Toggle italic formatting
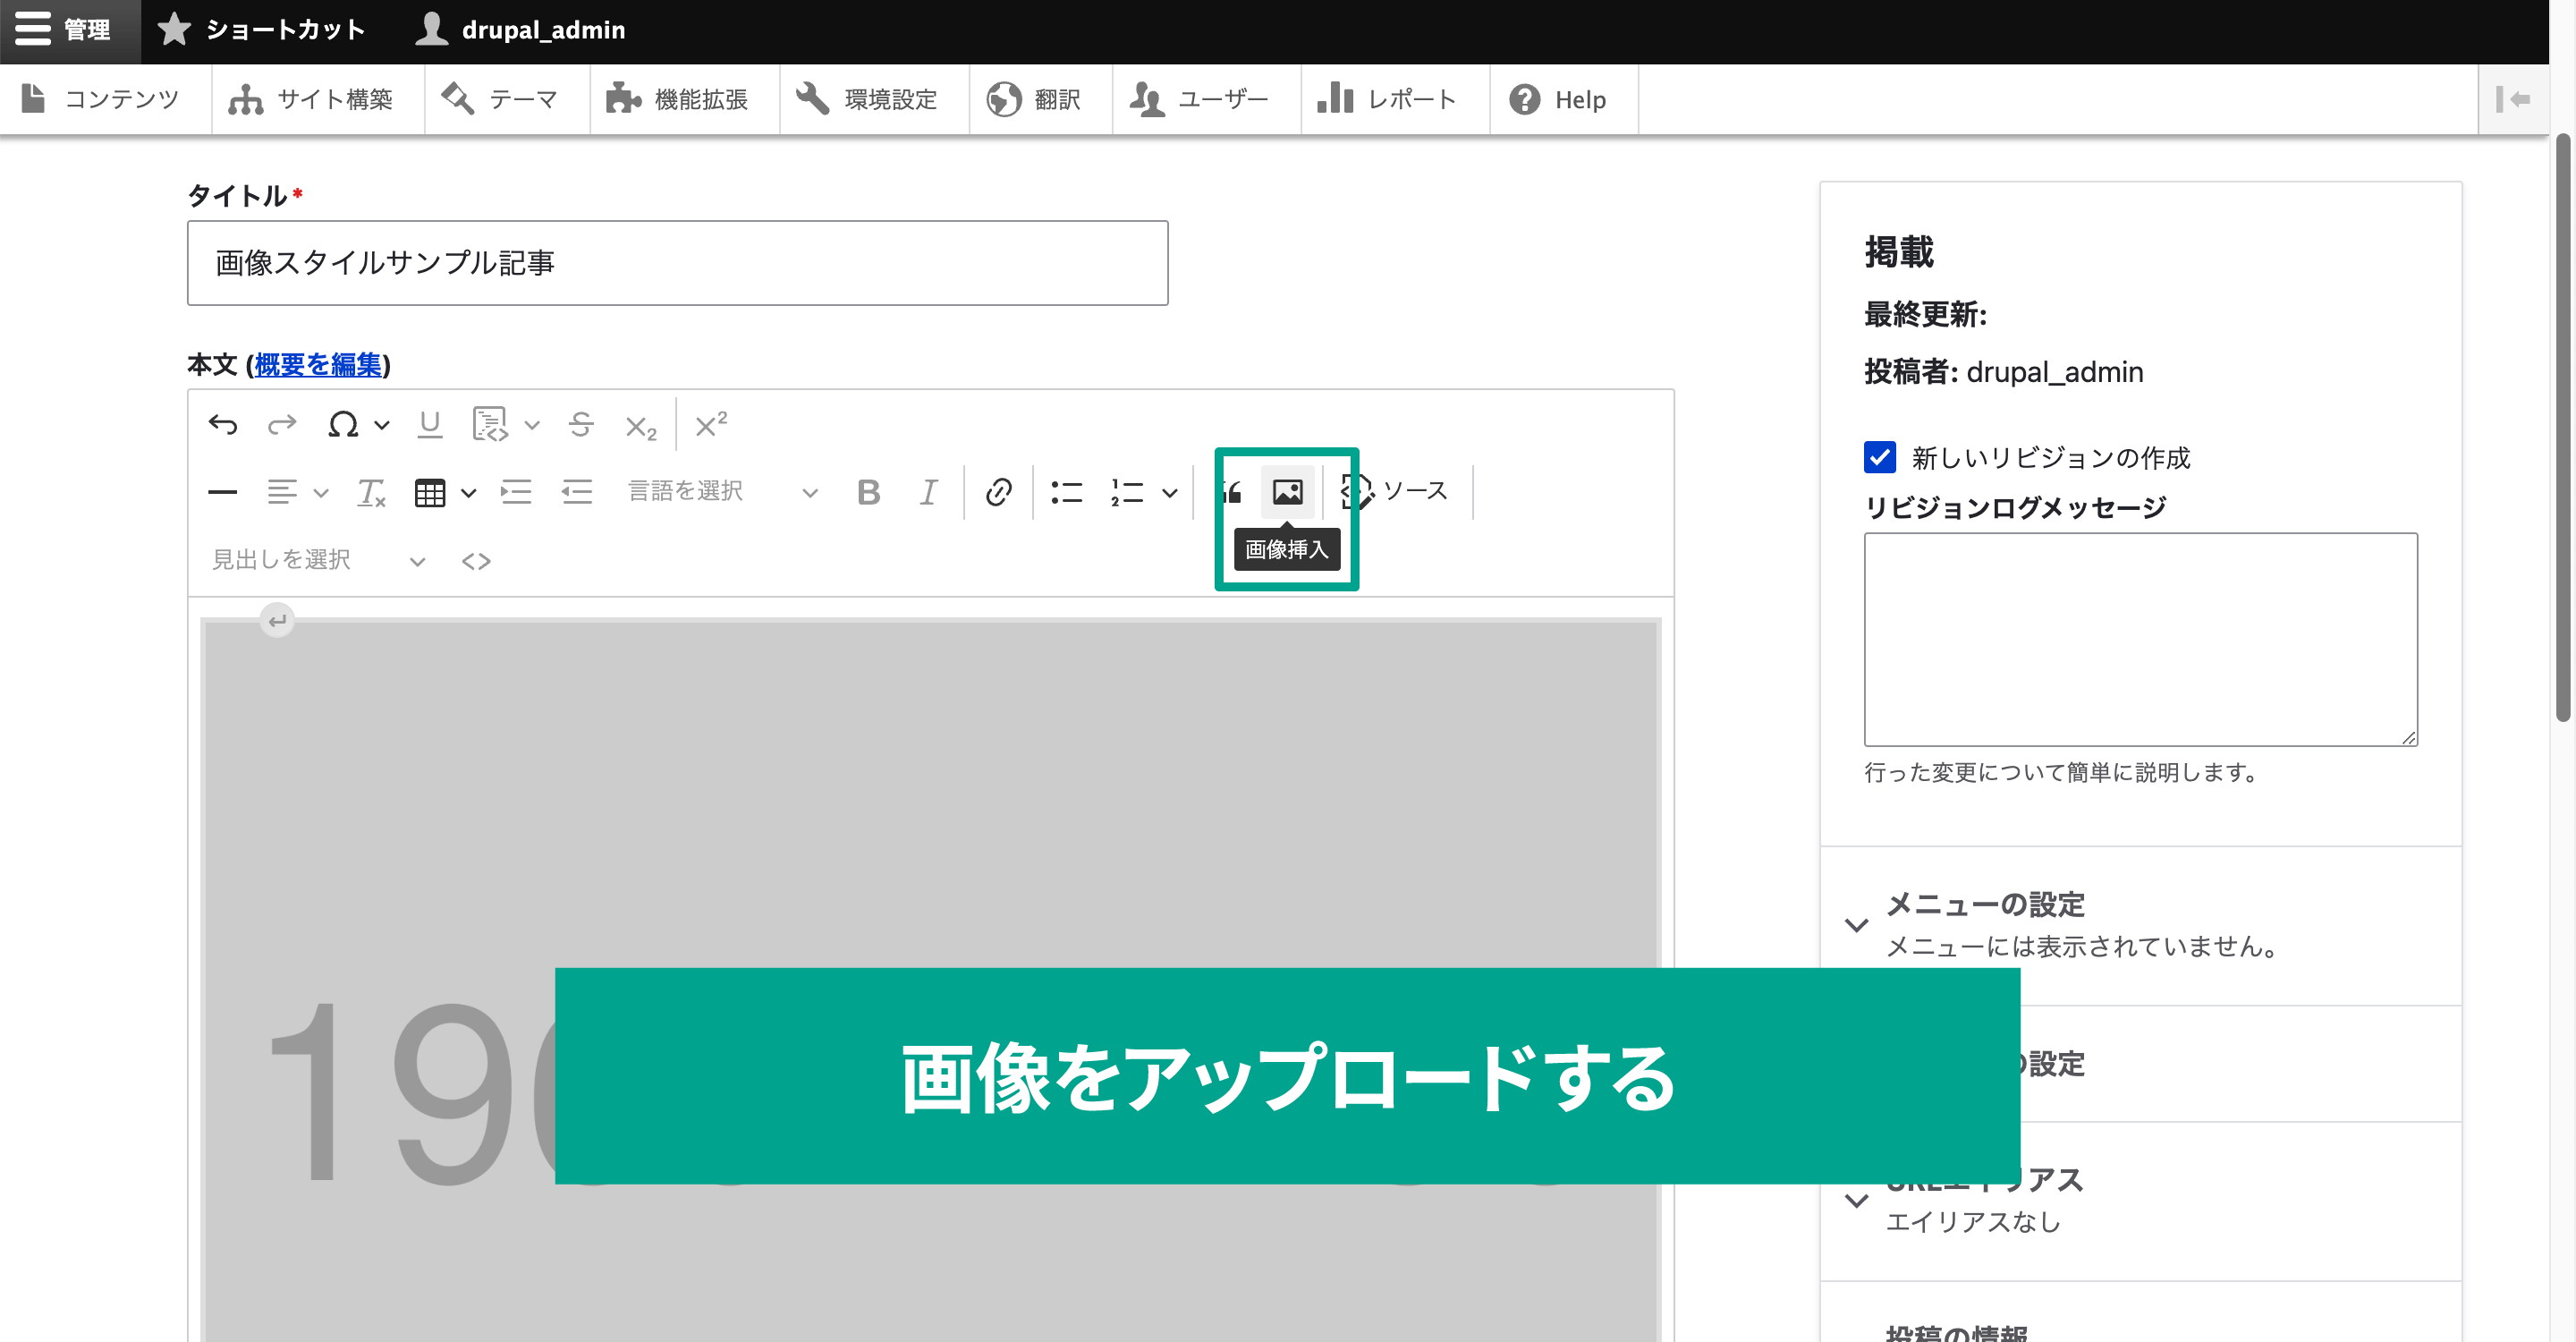 (928, 492)
